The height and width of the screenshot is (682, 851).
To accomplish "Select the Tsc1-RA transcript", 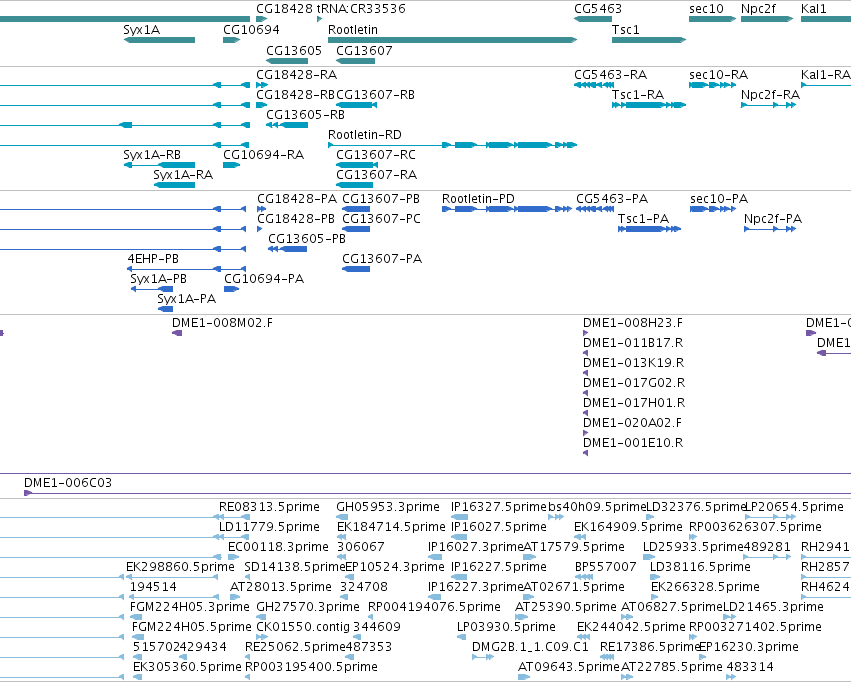I will (649, 105).
